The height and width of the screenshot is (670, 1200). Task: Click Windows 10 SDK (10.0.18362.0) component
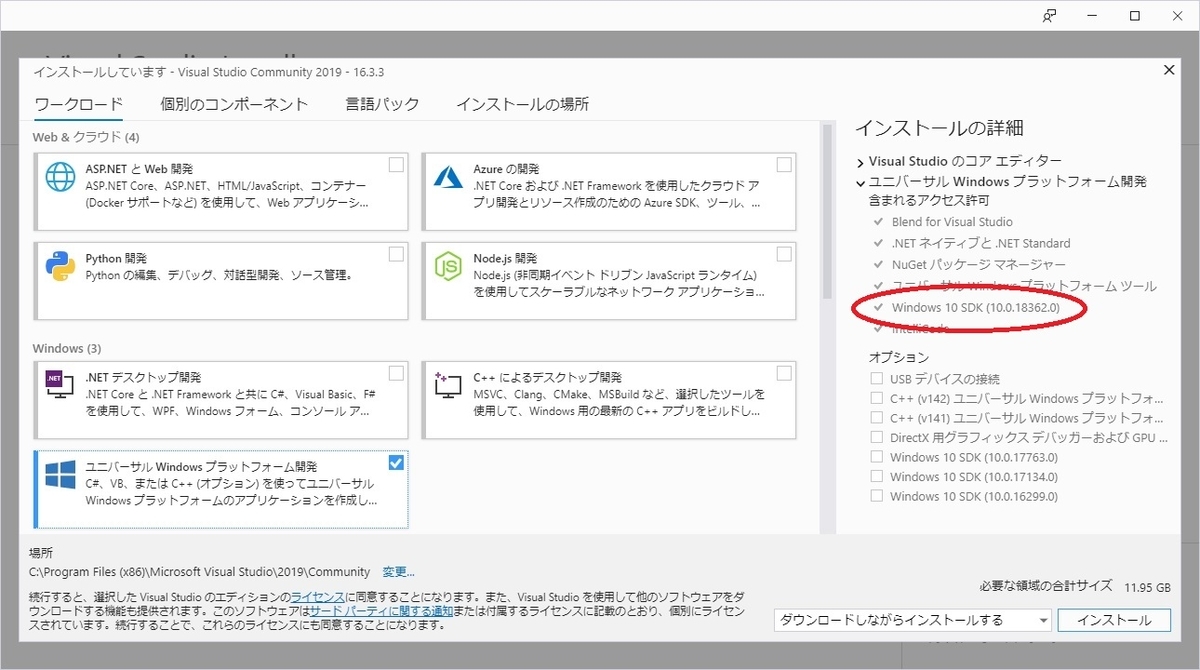[976, 308]
